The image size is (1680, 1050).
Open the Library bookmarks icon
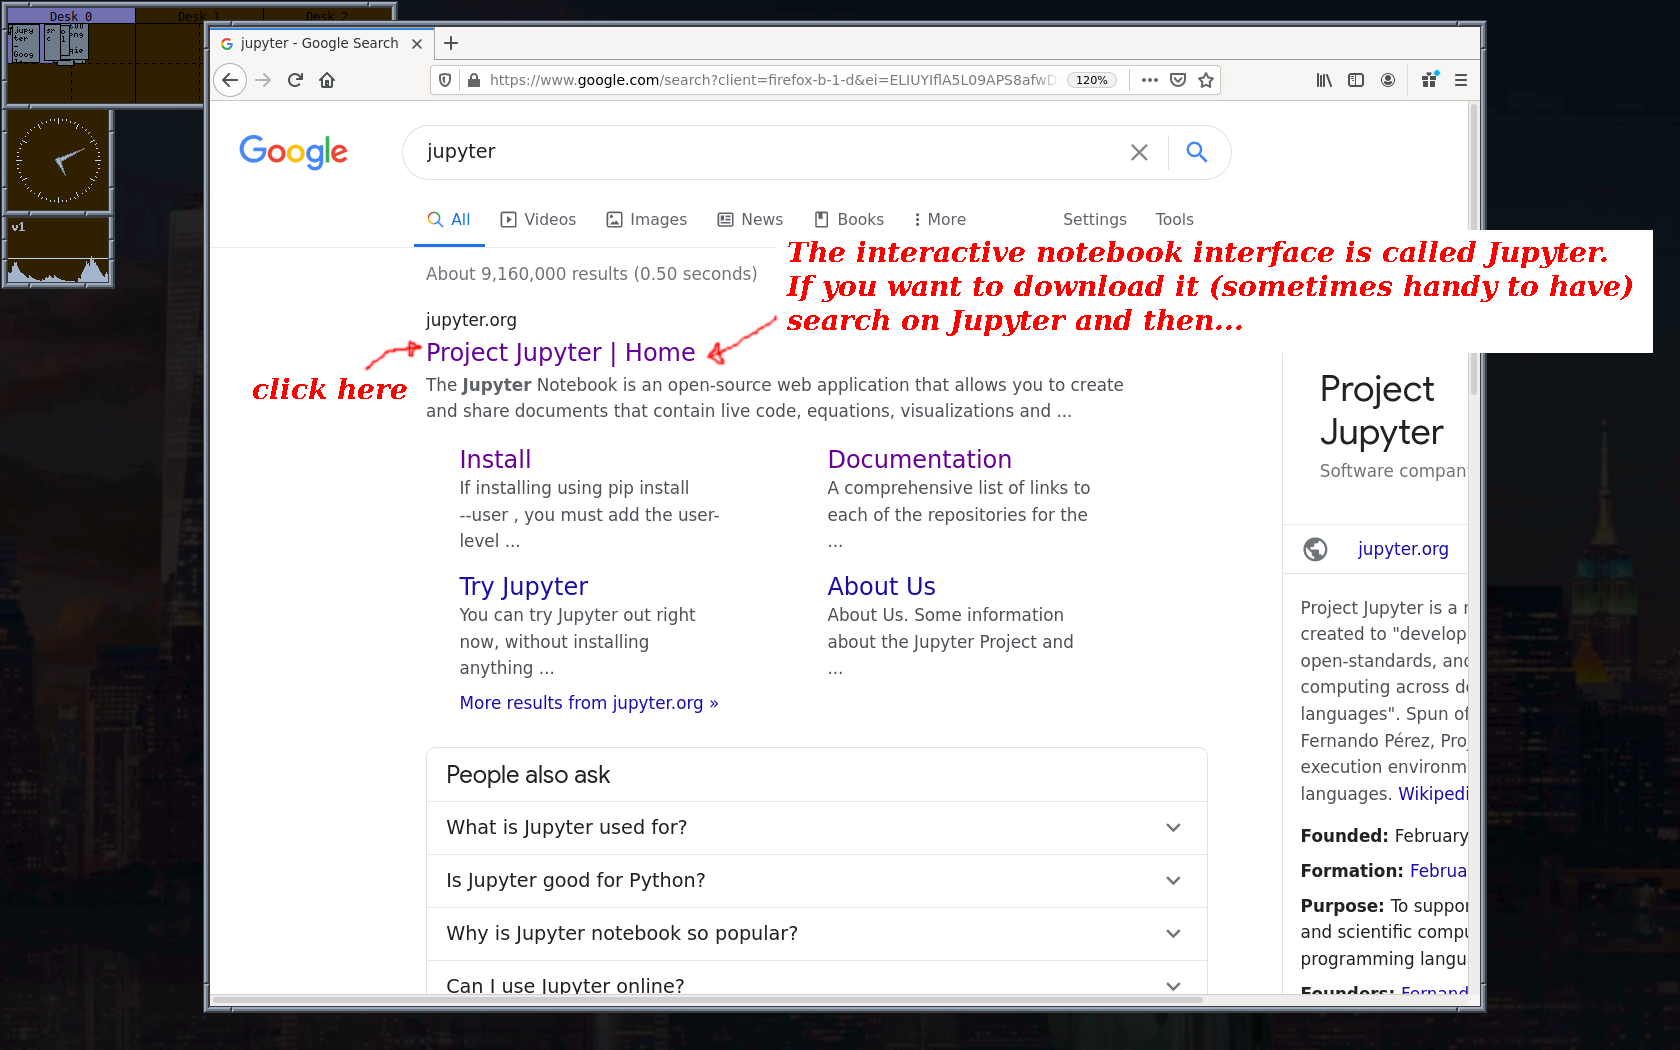tap(1324, 80)
